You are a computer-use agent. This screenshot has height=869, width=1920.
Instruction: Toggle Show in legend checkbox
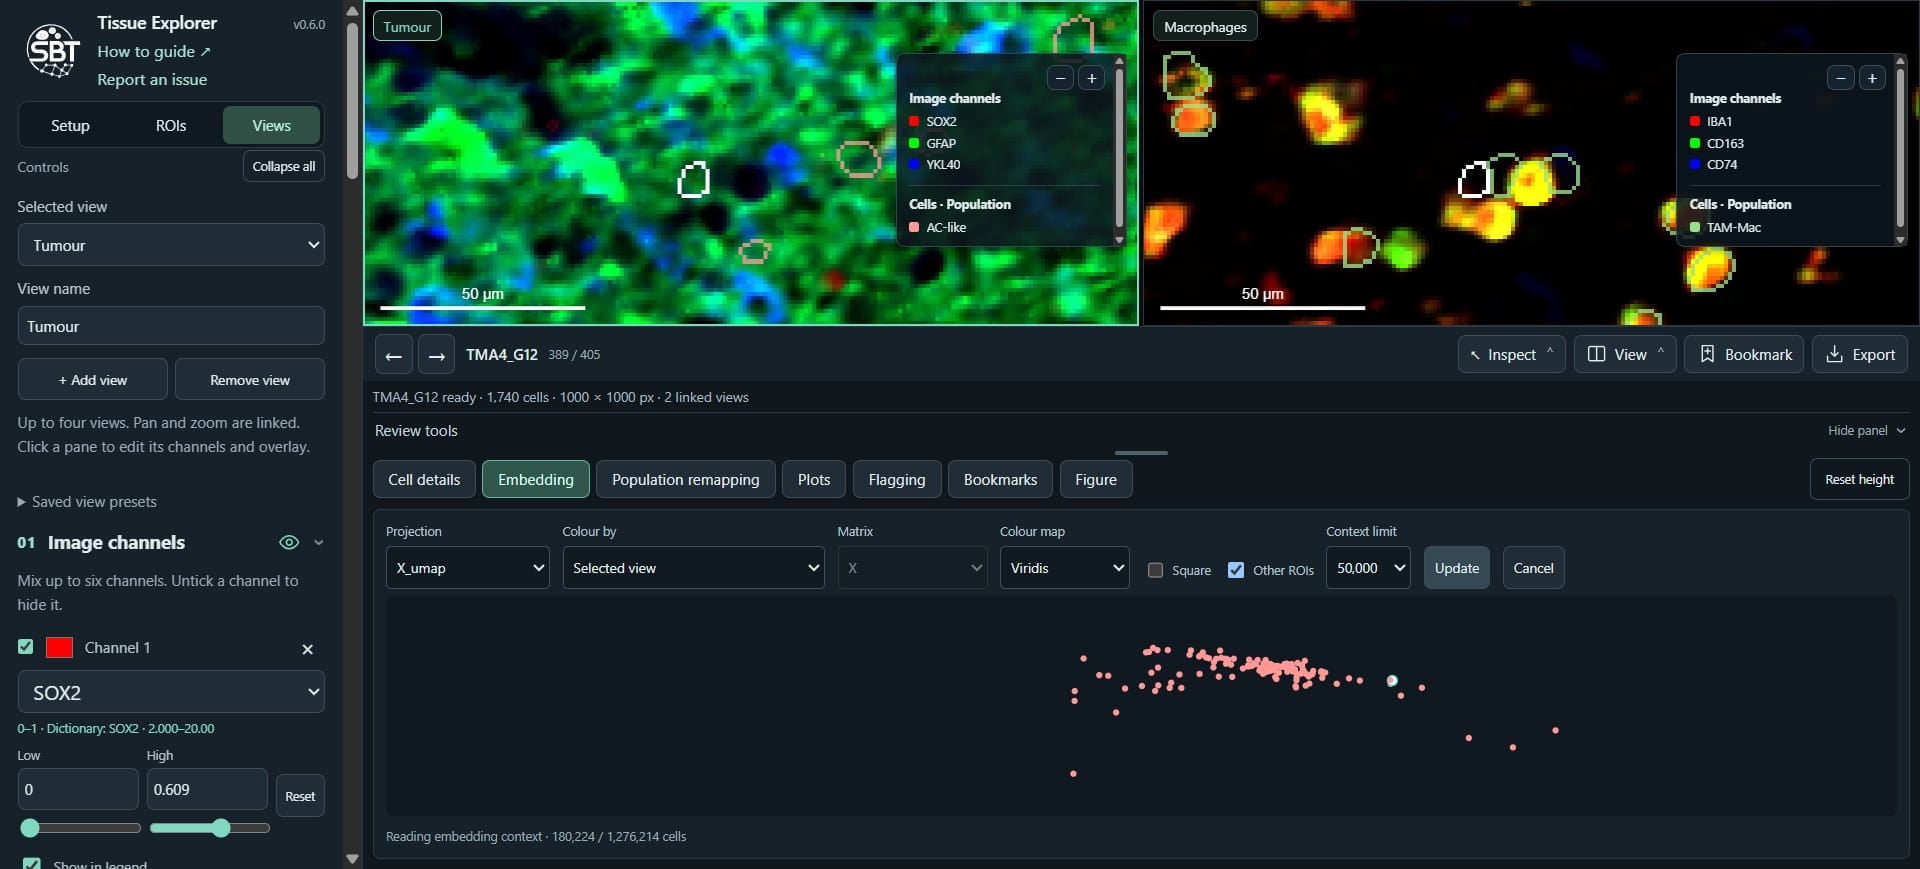pos(32,864)
